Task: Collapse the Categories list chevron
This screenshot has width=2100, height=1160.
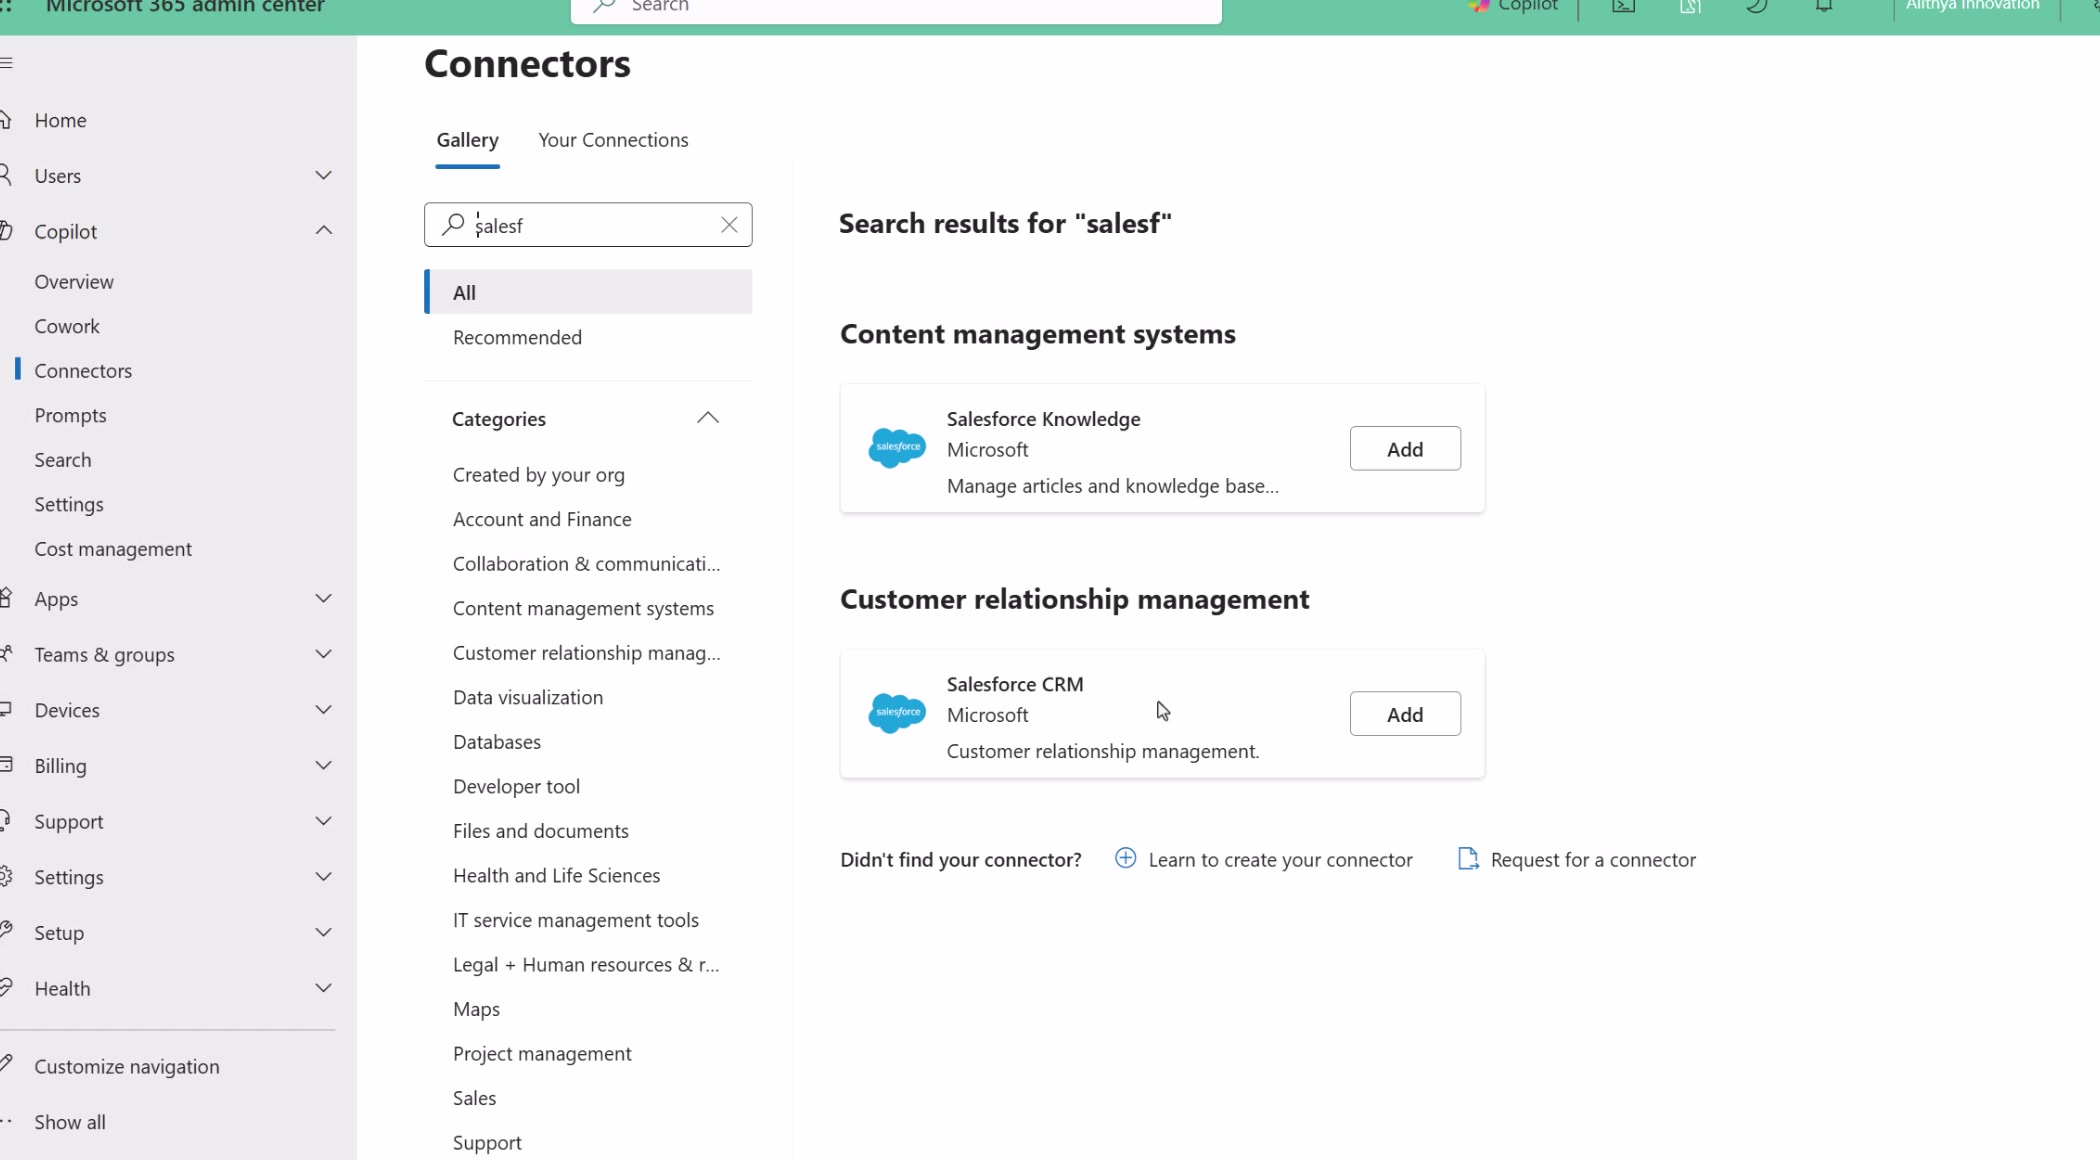Action: [707, 418]
